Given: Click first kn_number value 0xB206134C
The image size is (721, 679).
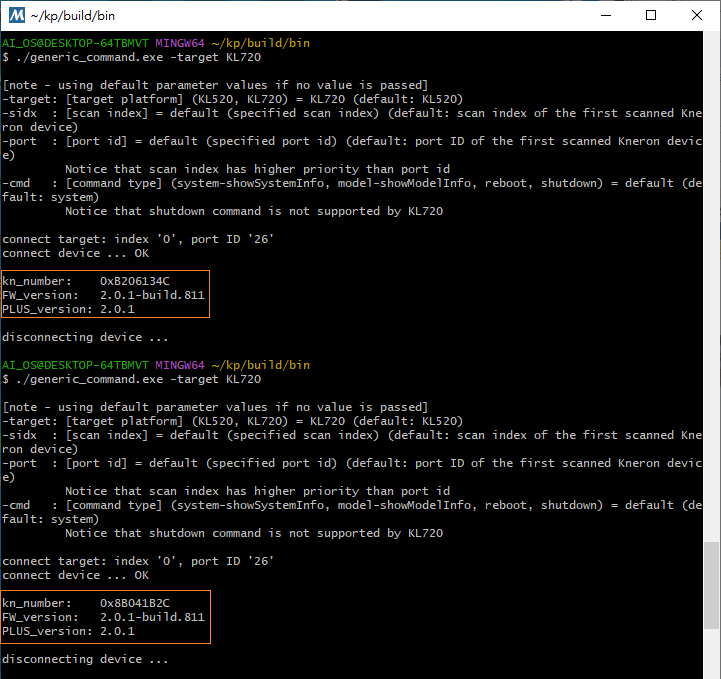Looking at the screenshot, I should (135, 281).
